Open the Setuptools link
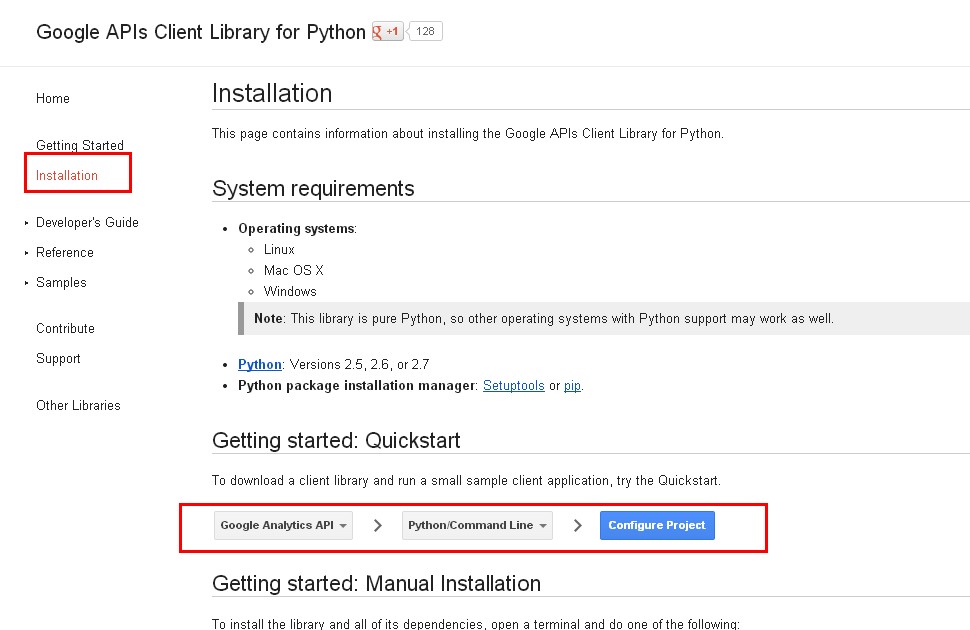This screenshot has width=970, height=630. coord(513,386)
